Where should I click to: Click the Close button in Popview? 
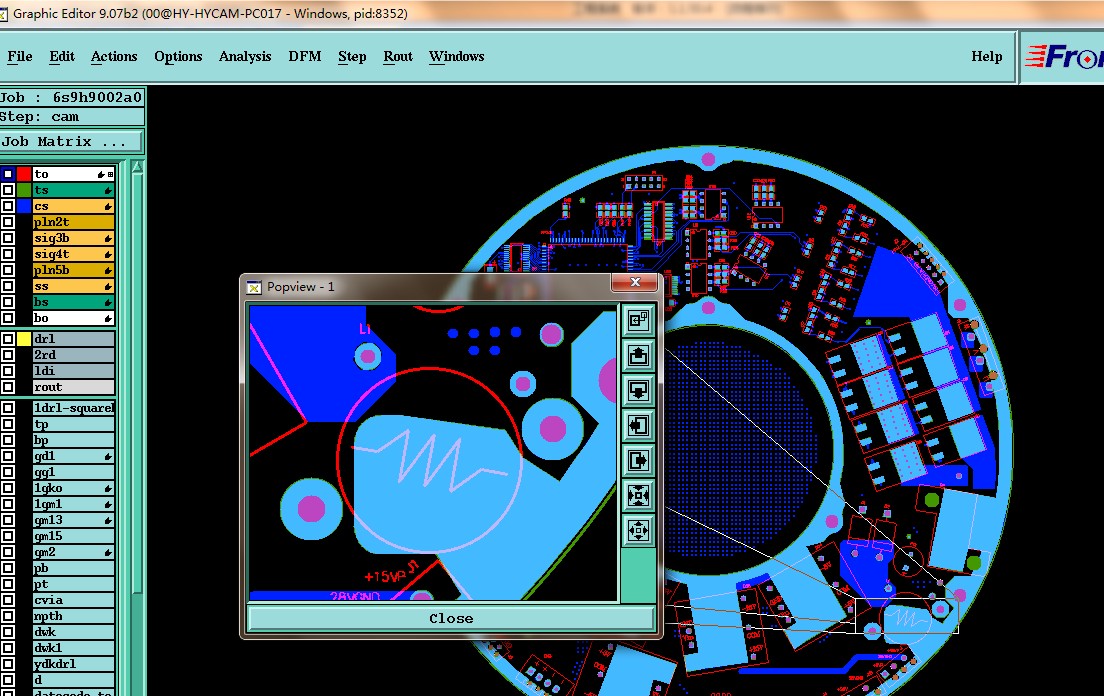pos(451,619)
